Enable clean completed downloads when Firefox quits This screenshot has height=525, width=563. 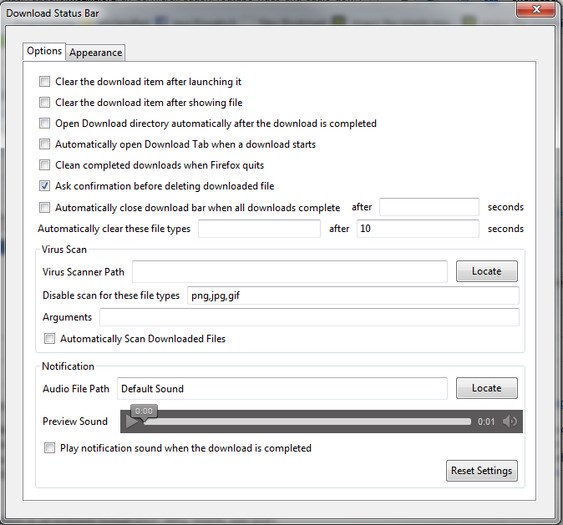(45, 165)
